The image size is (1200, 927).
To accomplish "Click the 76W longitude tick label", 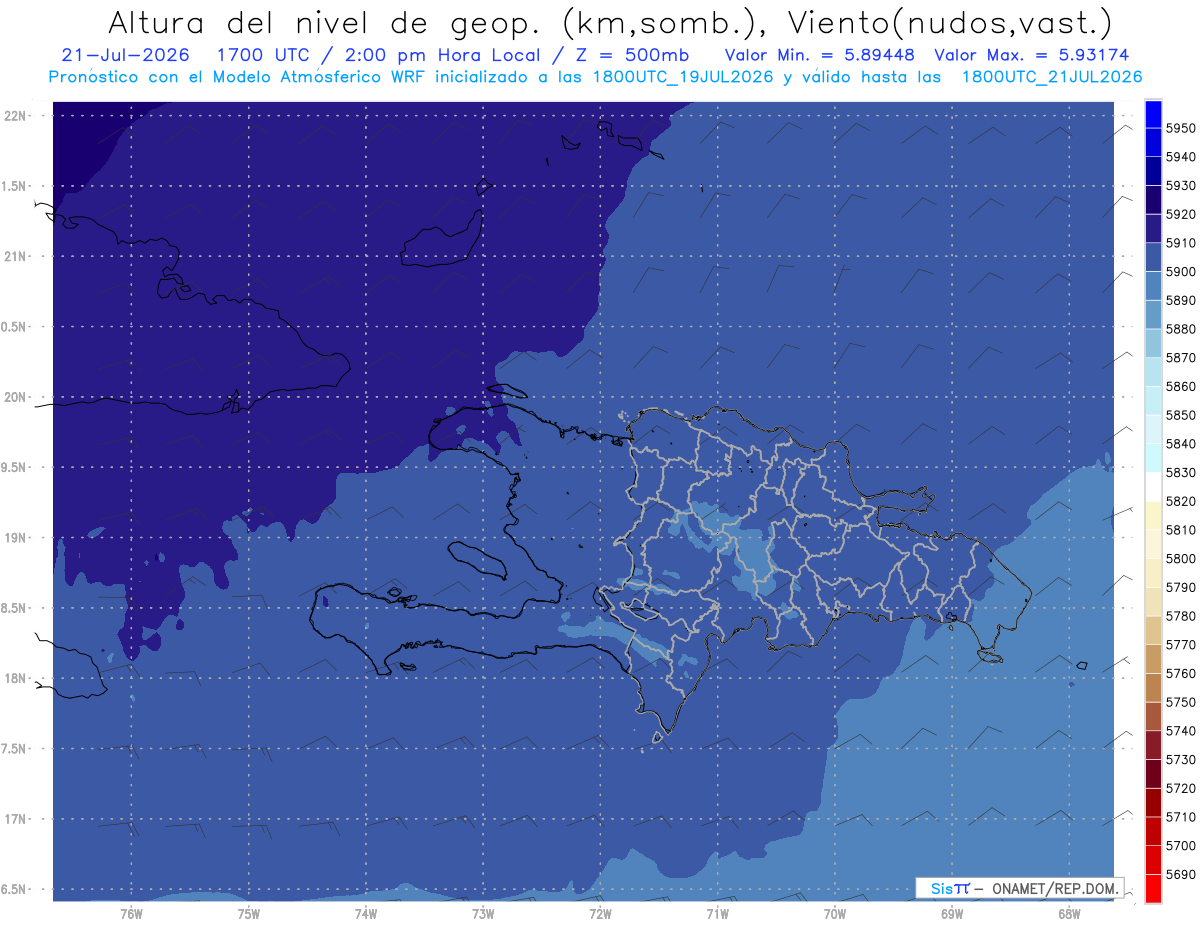I will (x=131, y=913).
